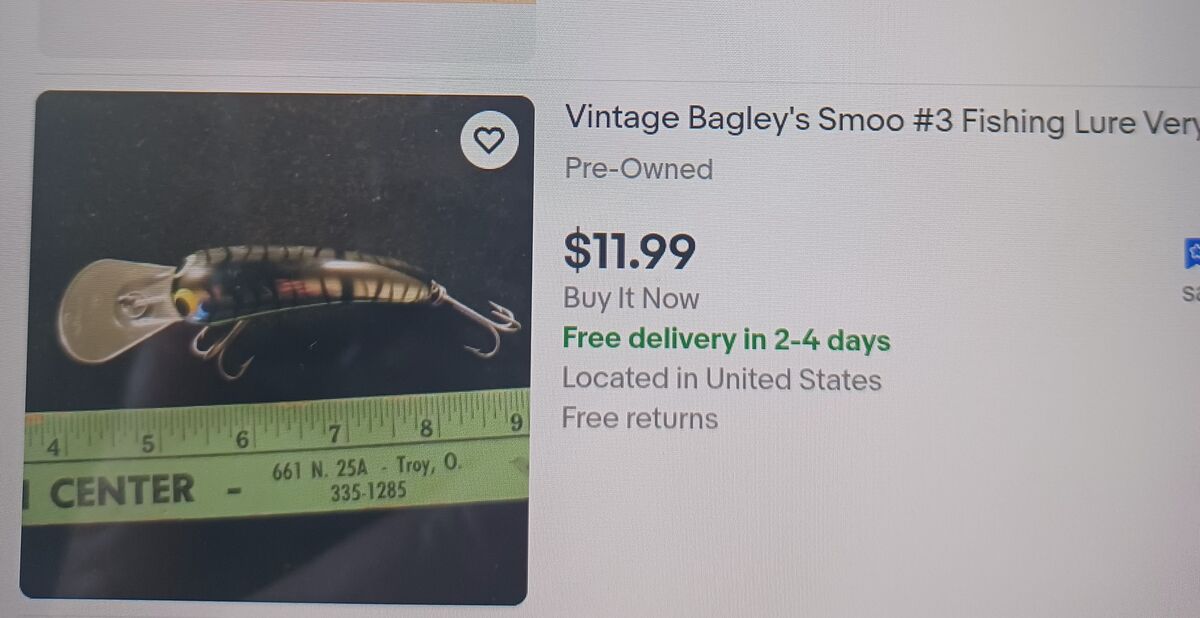Add lure listing to watchlist with heart icon
Image resolution: width=1200 pixels, height=618 pixels.
click(489, 140)
